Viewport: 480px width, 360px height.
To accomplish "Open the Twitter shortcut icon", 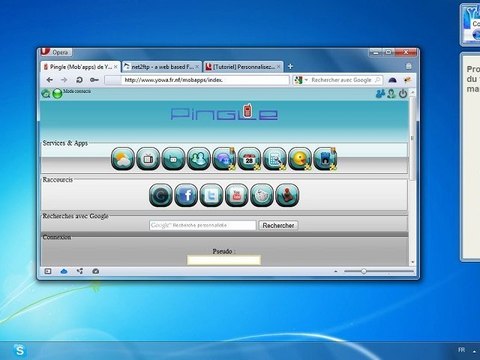I will [x=211, y=195].
